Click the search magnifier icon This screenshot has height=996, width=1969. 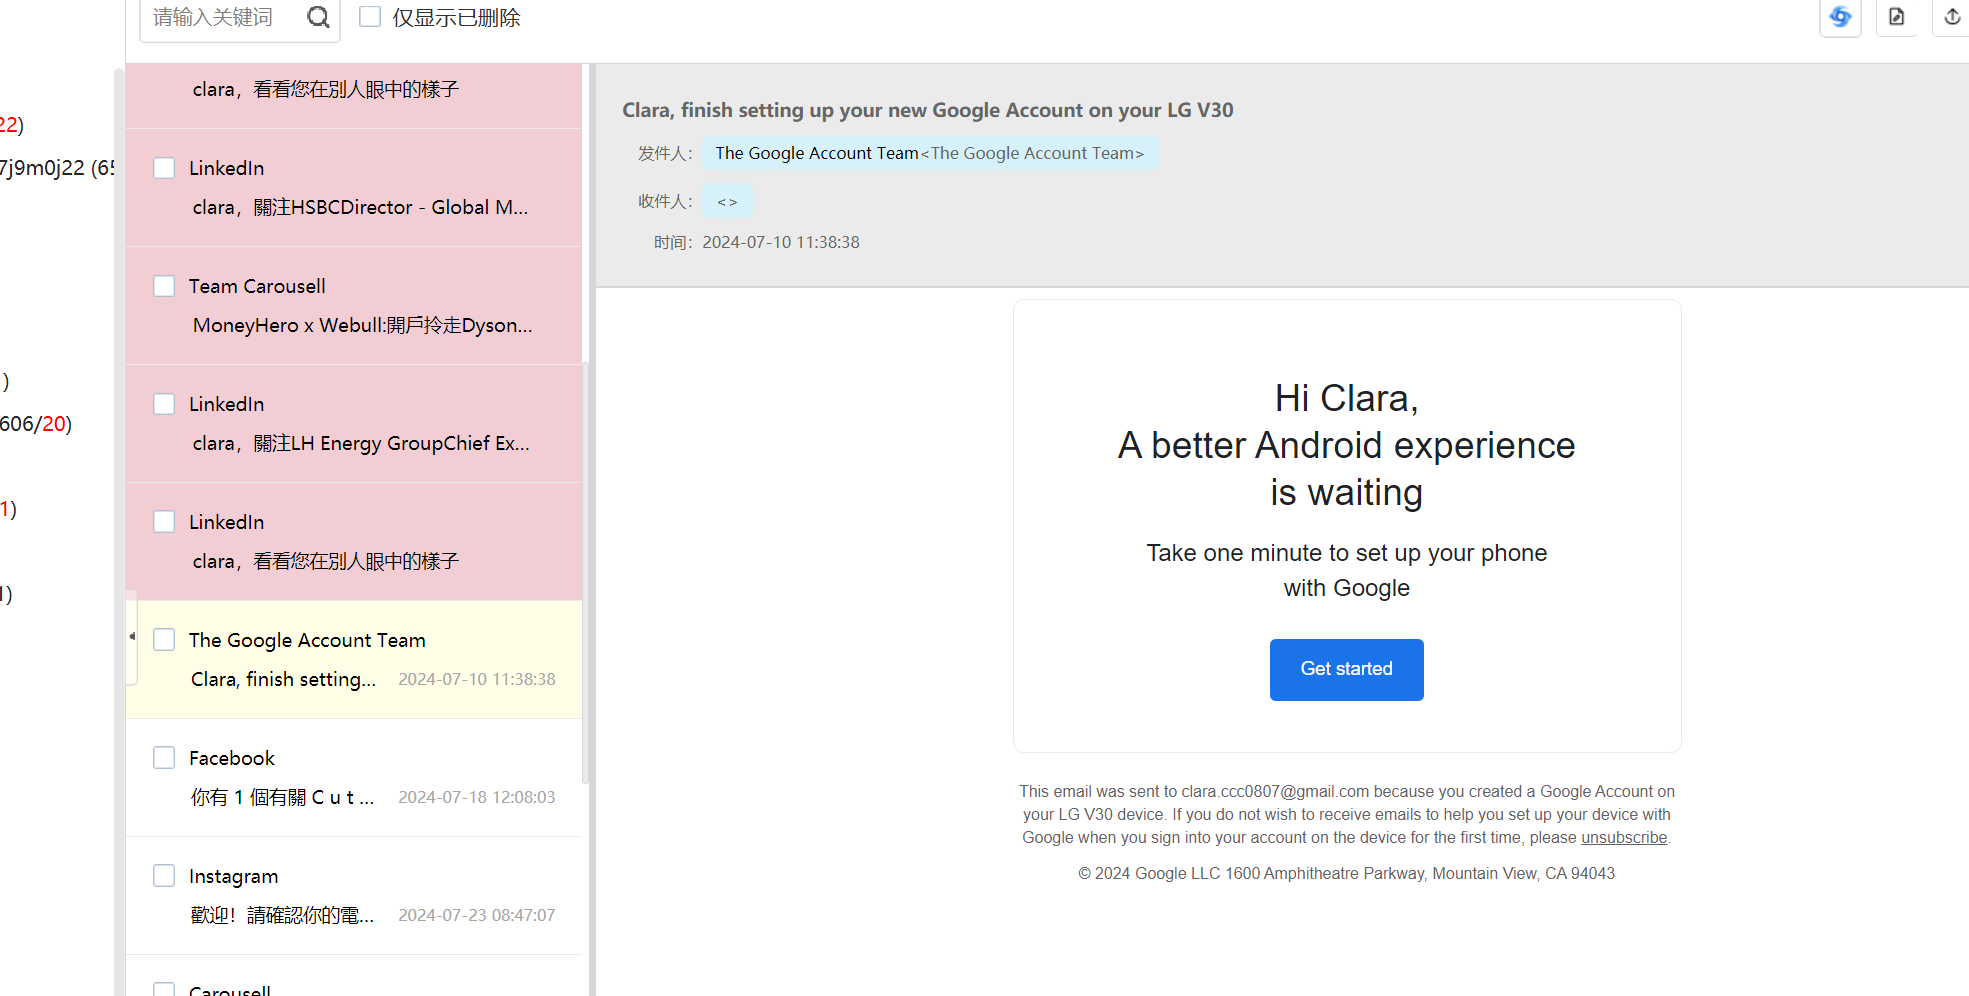pos(318,17)
